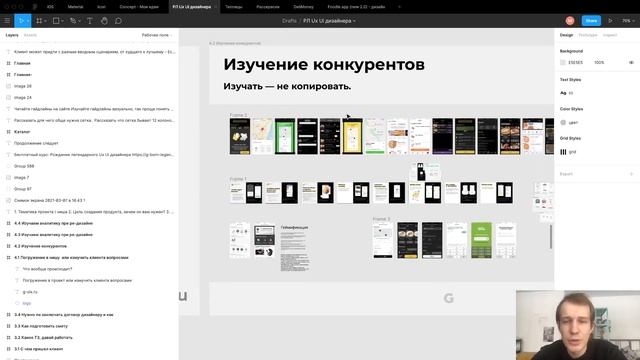Click the text icon of the Продолжение следует layer
This screenshot has width=640, height=360.
tap(8, 143)
